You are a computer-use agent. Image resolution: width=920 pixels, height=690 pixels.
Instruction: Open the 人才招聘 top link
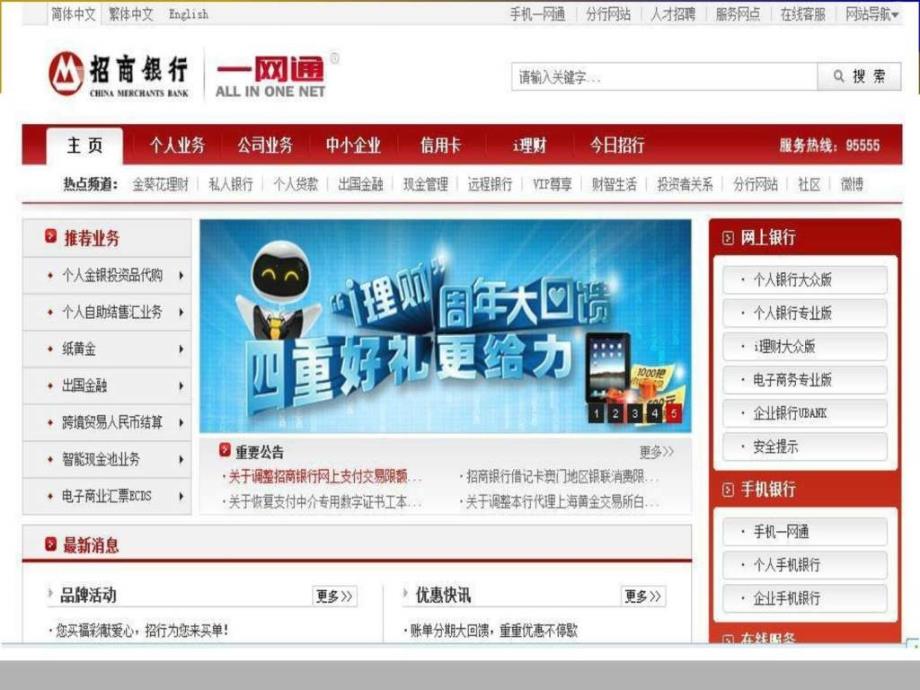(x=673, y=14)
